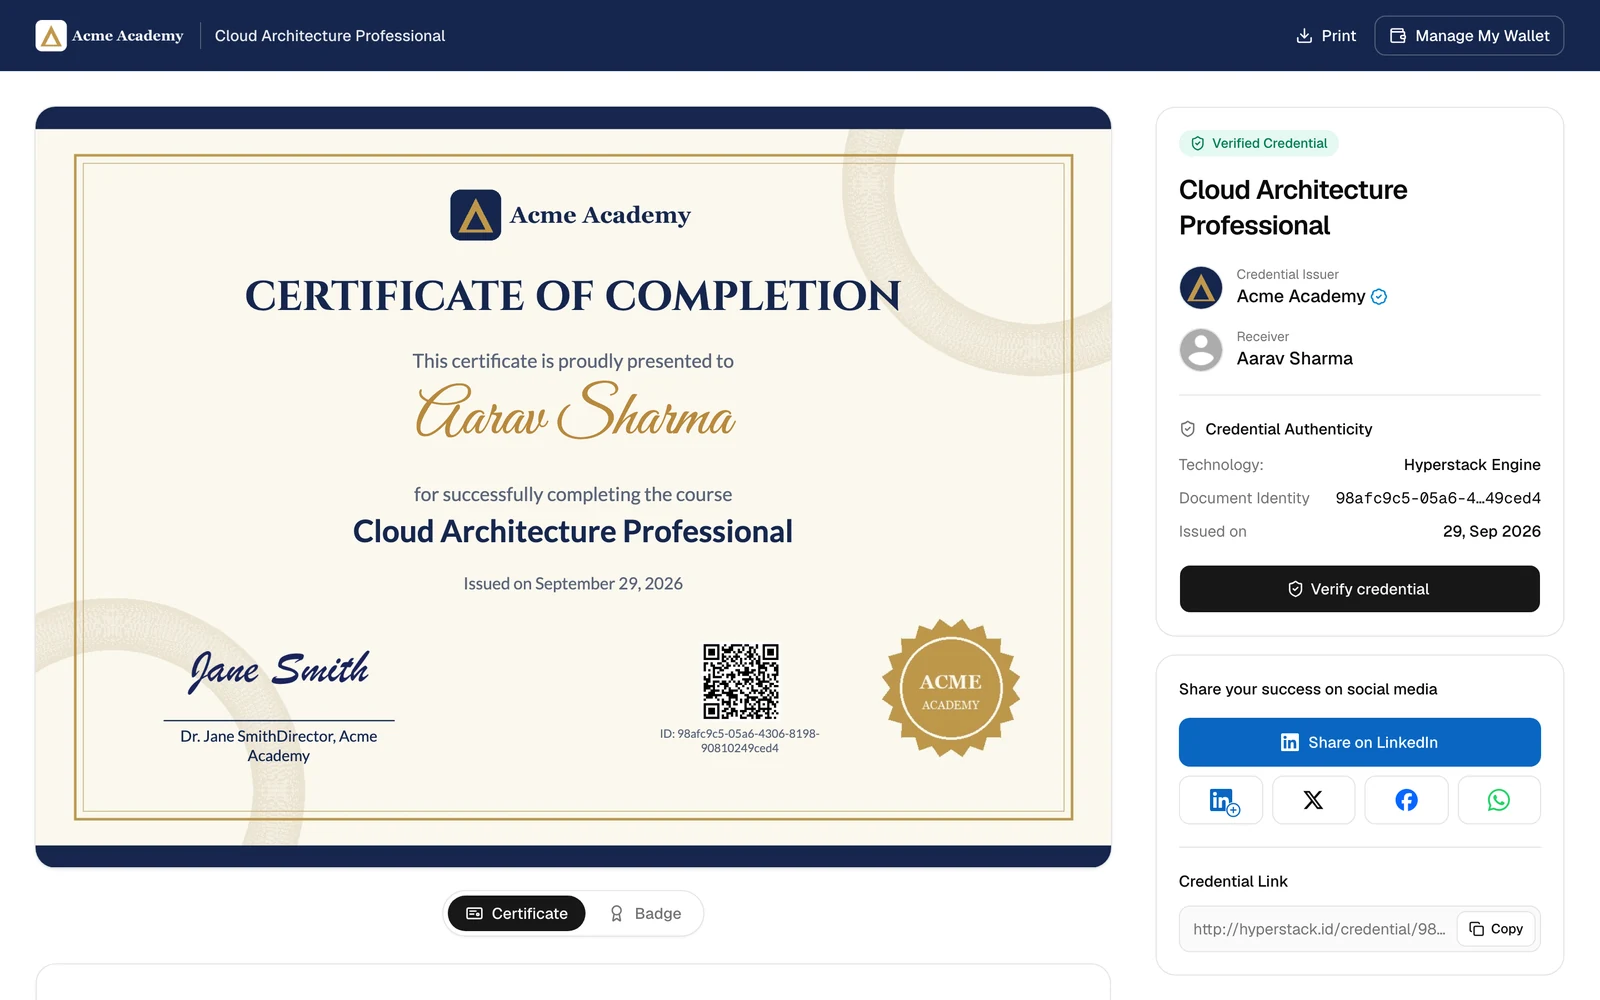This screenshot has width=1600, height=1000.
Task: Share the credential on WhatsApp
Action: (x=1499, y=800)
